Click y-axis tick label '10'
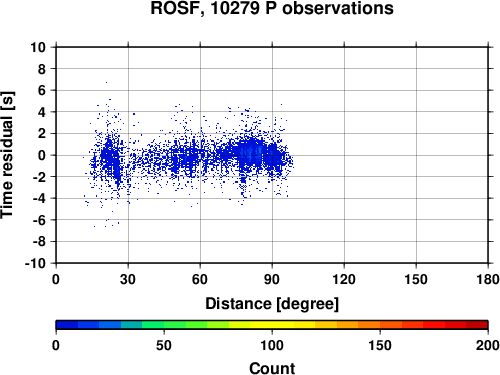 click(x=38, y=47)
